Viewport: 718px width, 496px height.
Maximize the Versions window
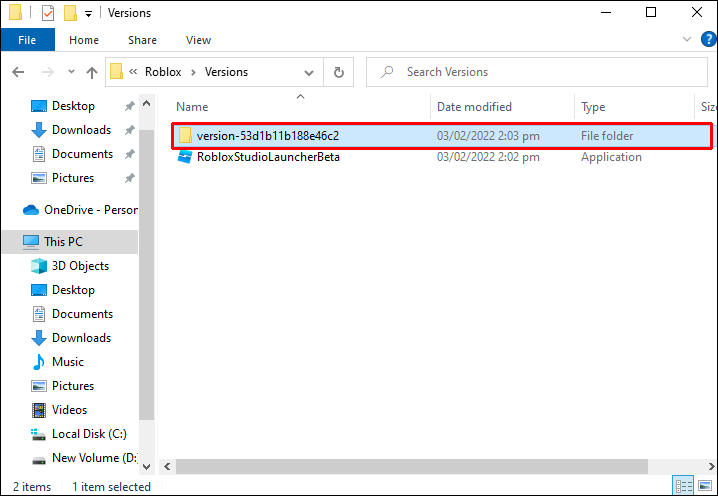651,12
